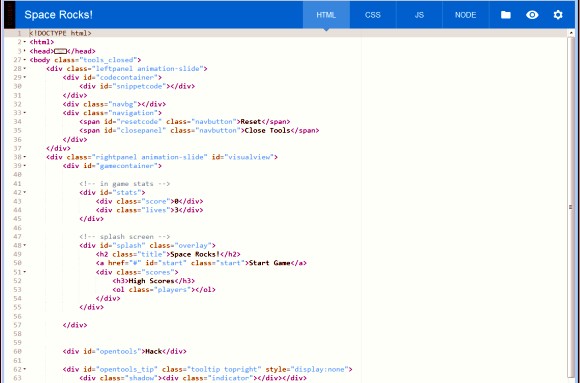Collapse the navigation div fold on line 33
The width and height of the screenshot is (580, 383).
point(25,112)
